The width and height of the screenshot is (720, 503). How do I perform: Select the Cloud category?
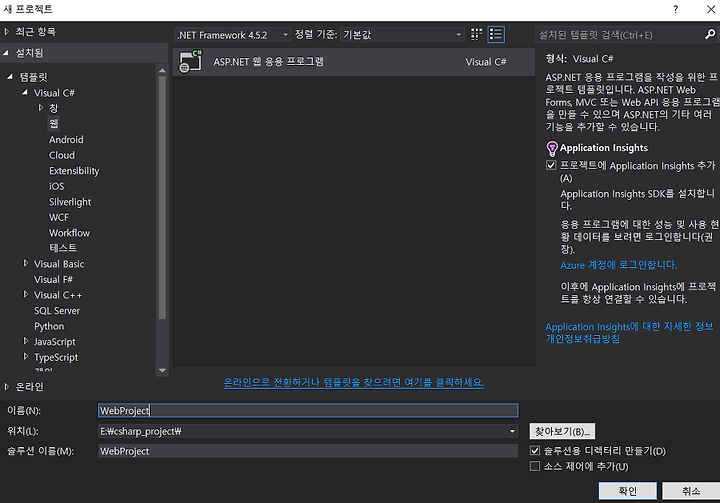pos(62,155)
